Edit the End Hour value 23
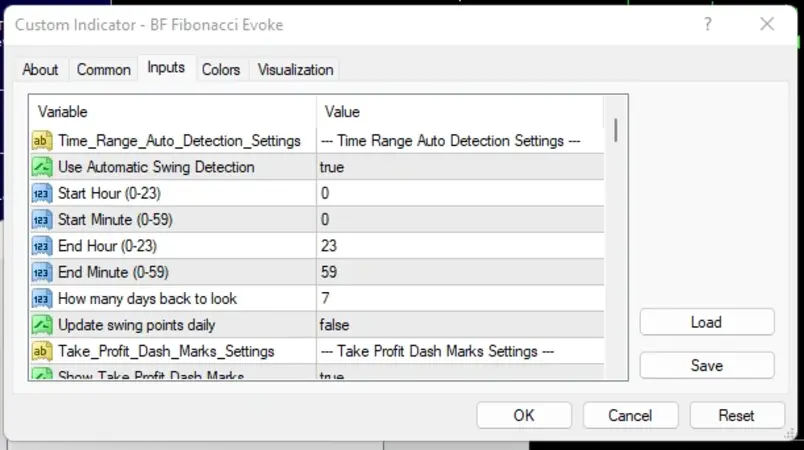 [x=460, y=247]
